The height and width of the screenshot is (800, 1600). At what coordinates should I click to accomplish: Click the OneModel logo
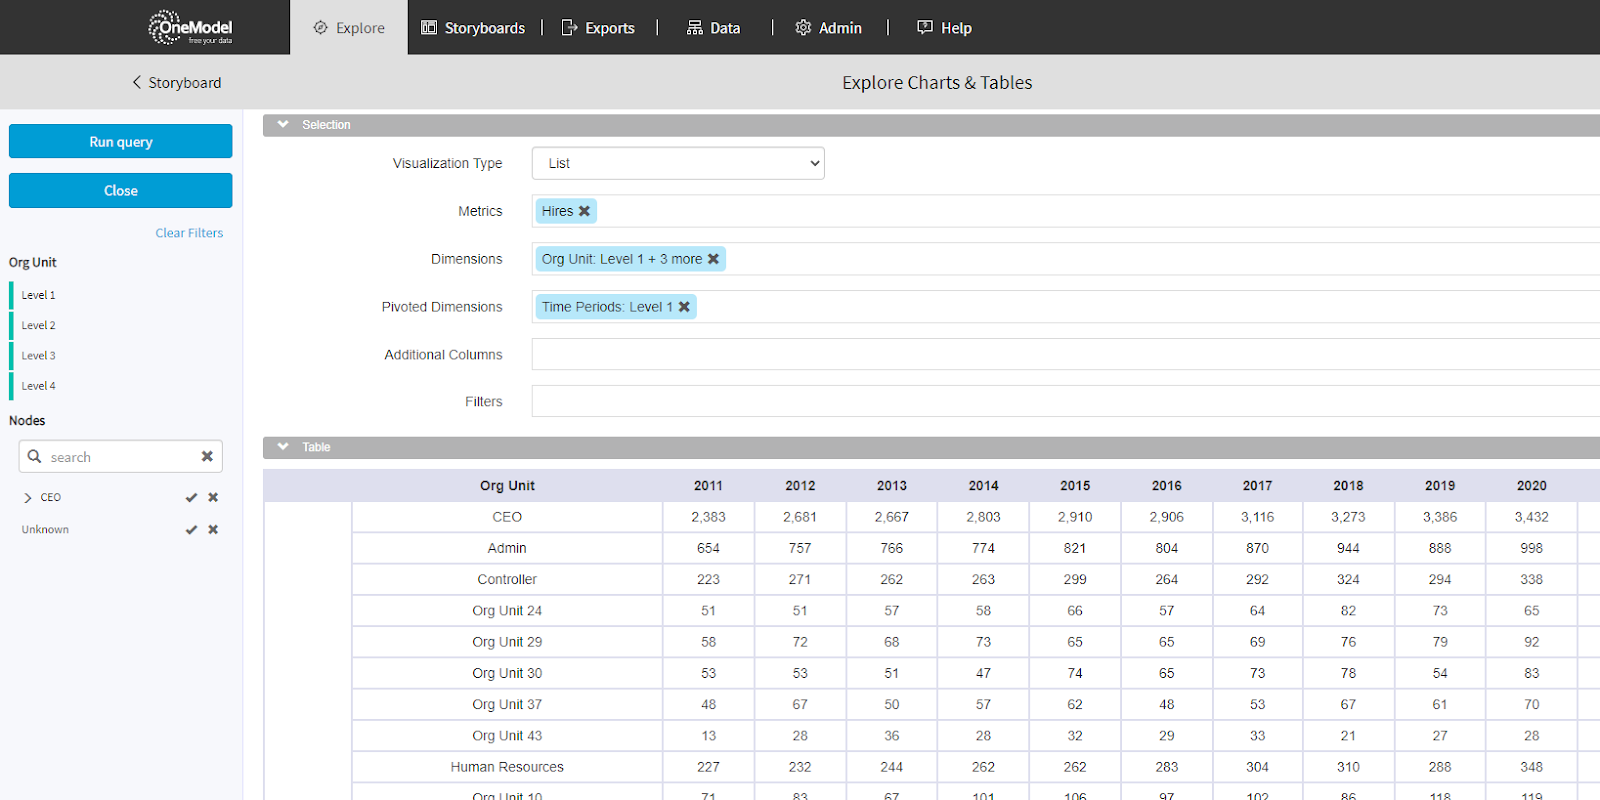tap(190, 28)
